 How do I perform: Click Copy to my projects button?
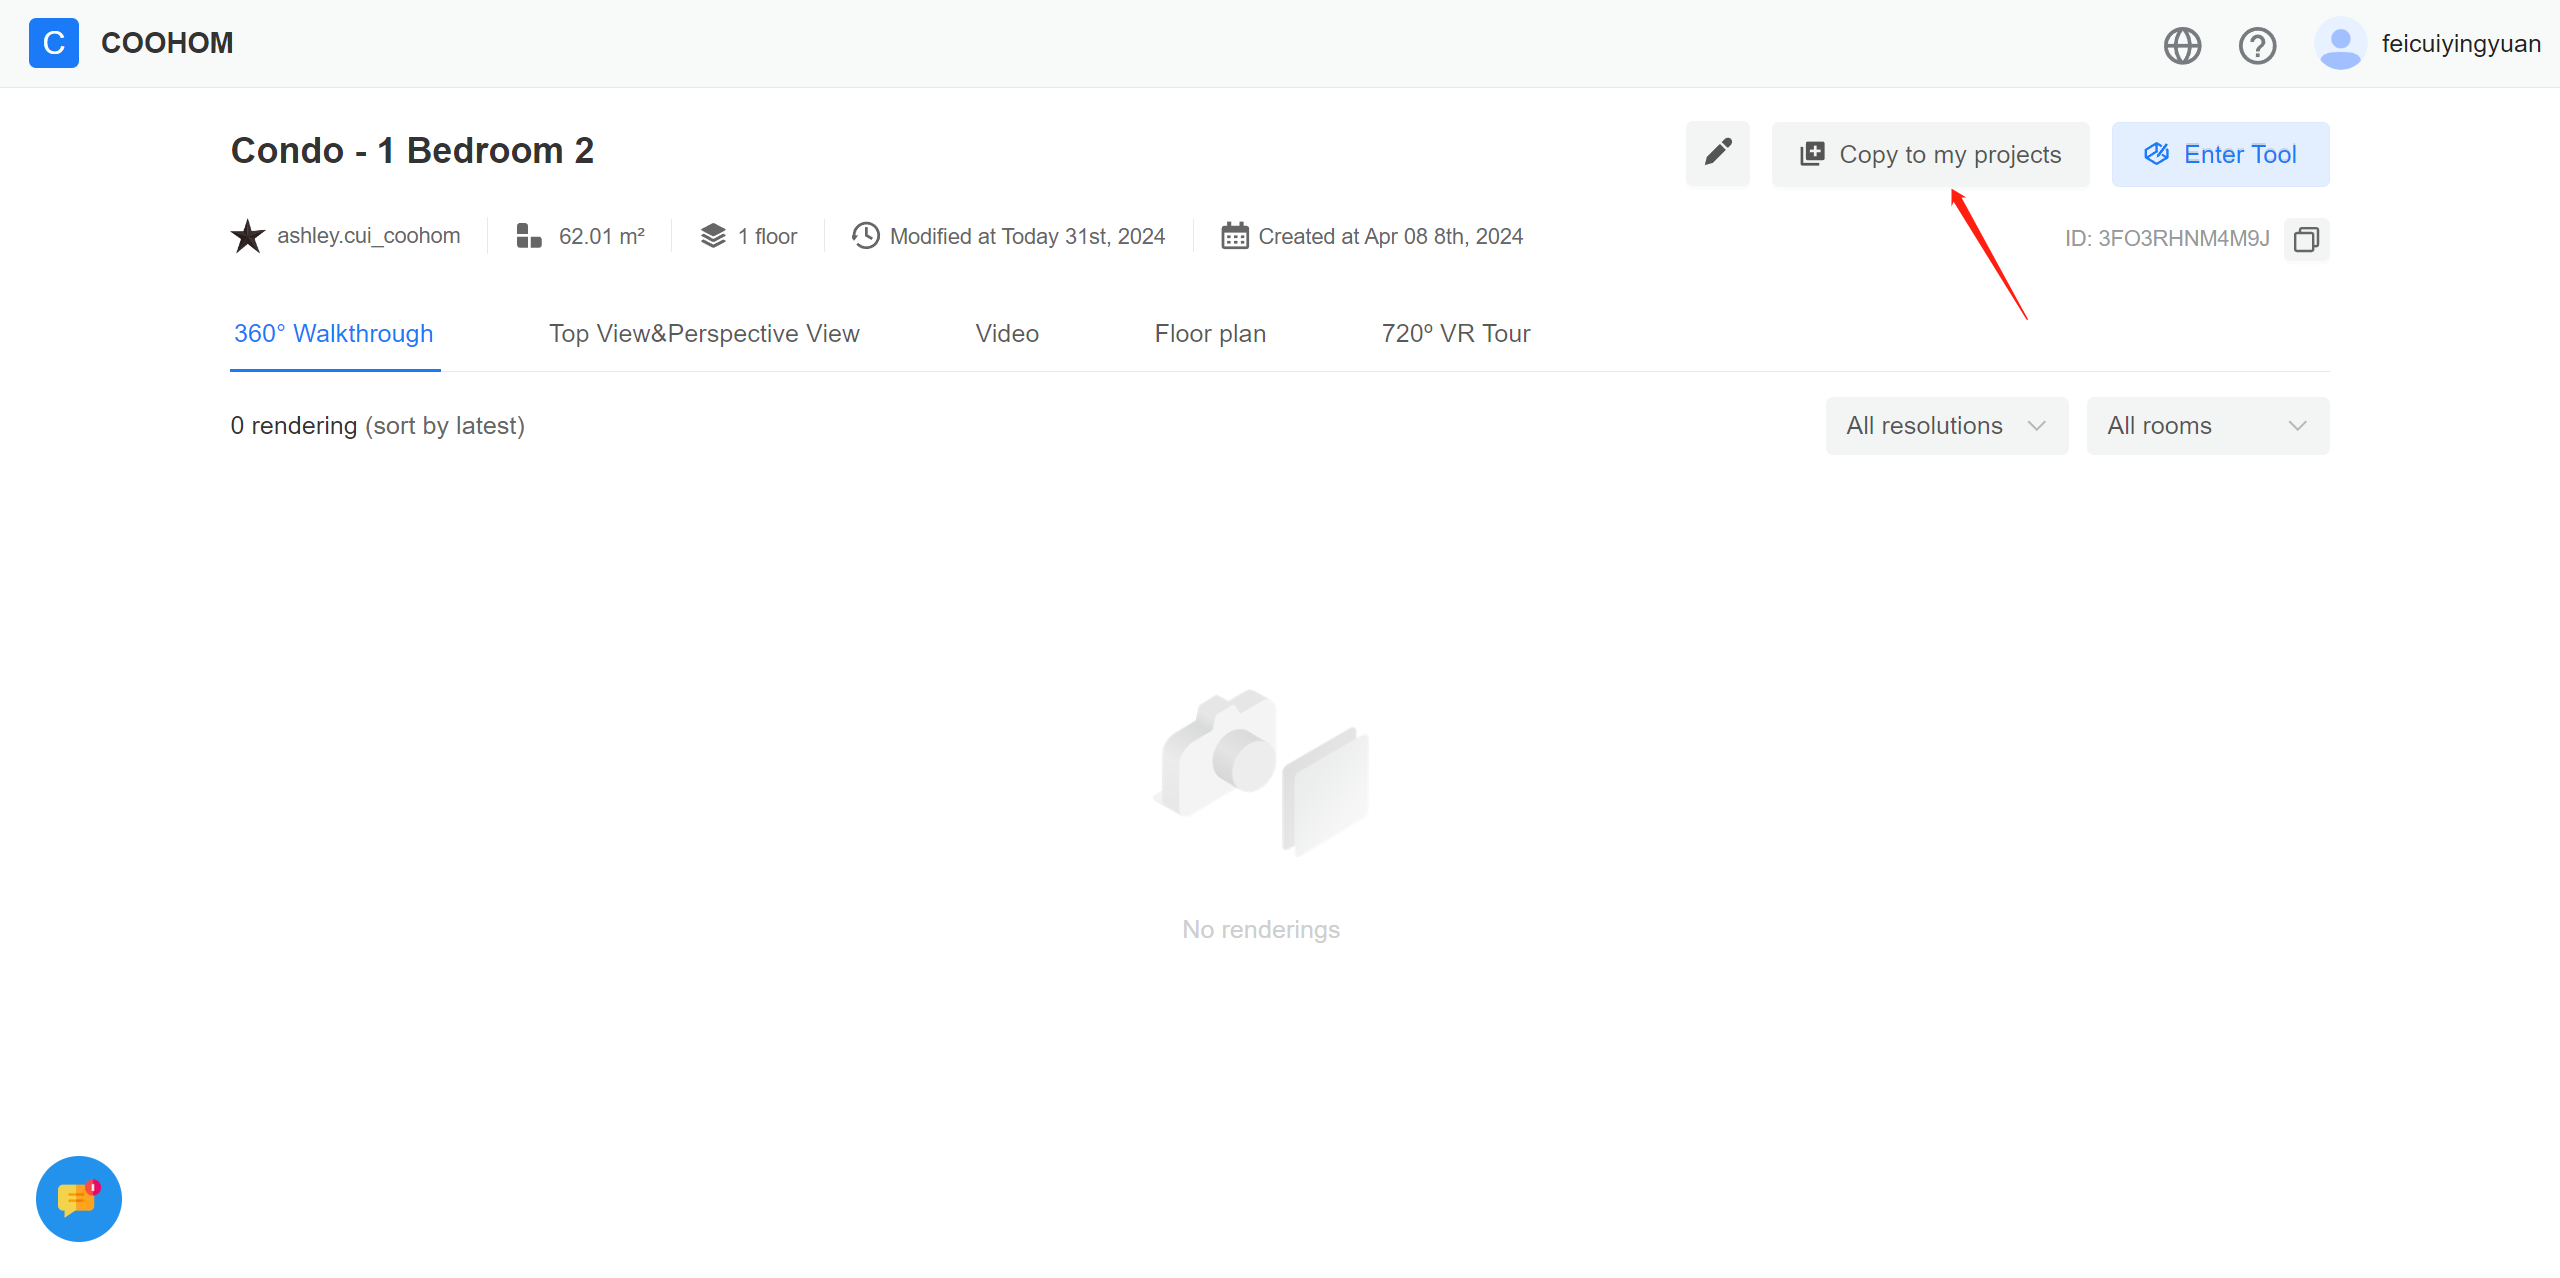(1930, 154)
